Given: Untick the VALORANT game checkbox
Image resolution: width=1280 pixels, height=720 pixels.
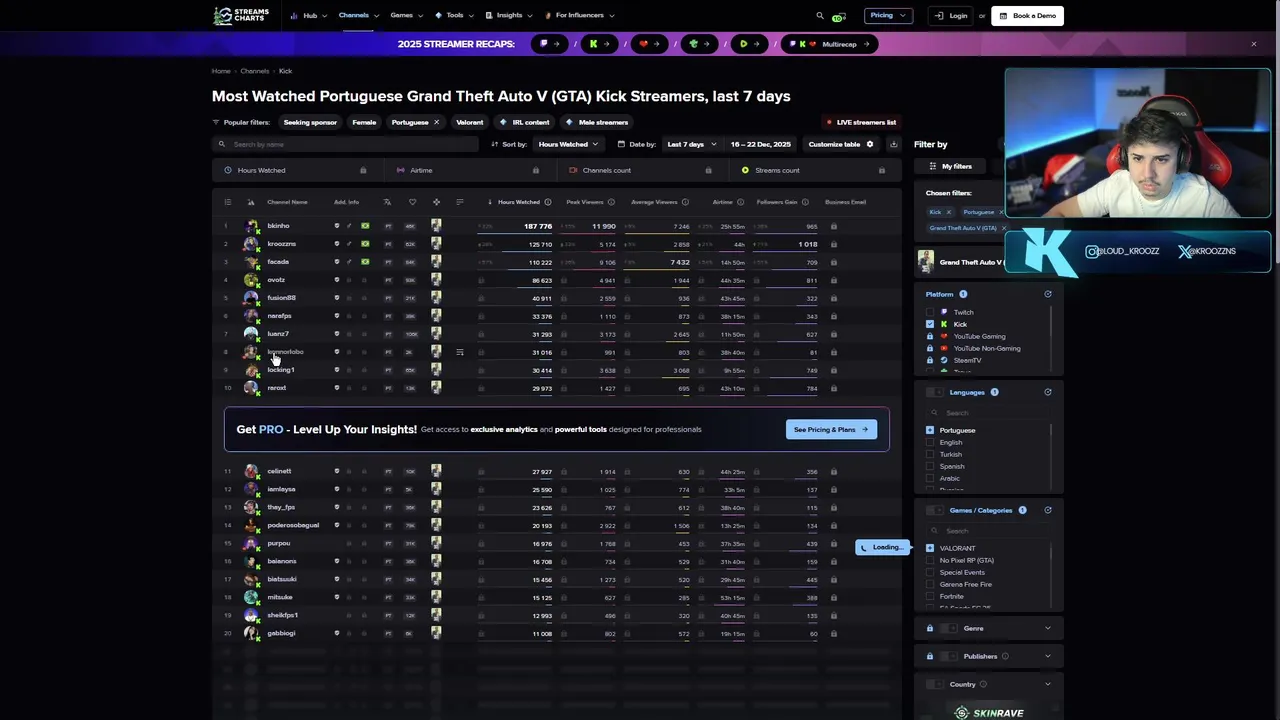Looking at the screenshot, I should tap(930, 548).
